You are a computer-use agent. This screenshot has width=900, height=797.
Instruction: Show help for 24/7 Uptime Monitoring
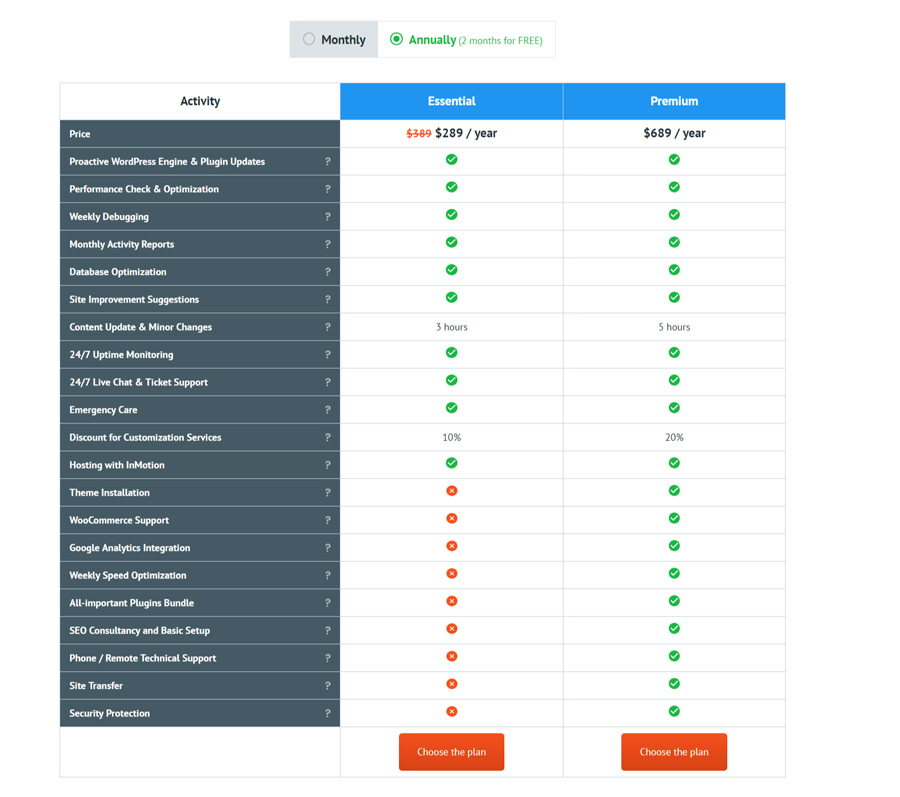point(327,355)
